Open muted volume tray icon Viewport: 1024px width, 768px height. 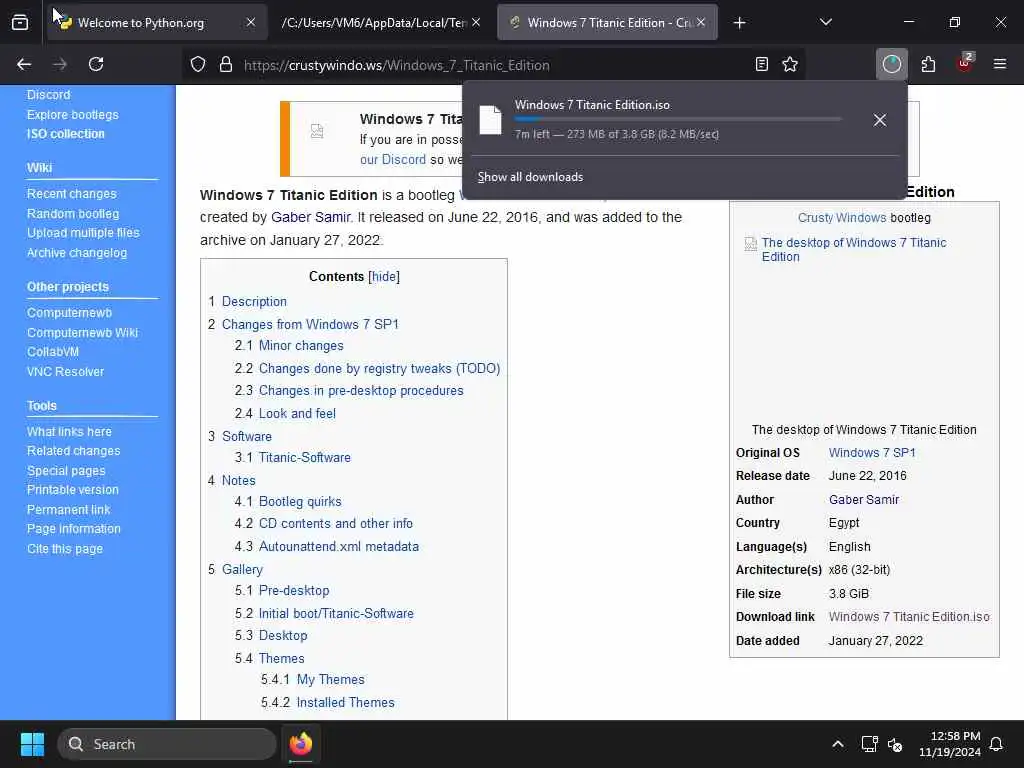tap(895, 744)
